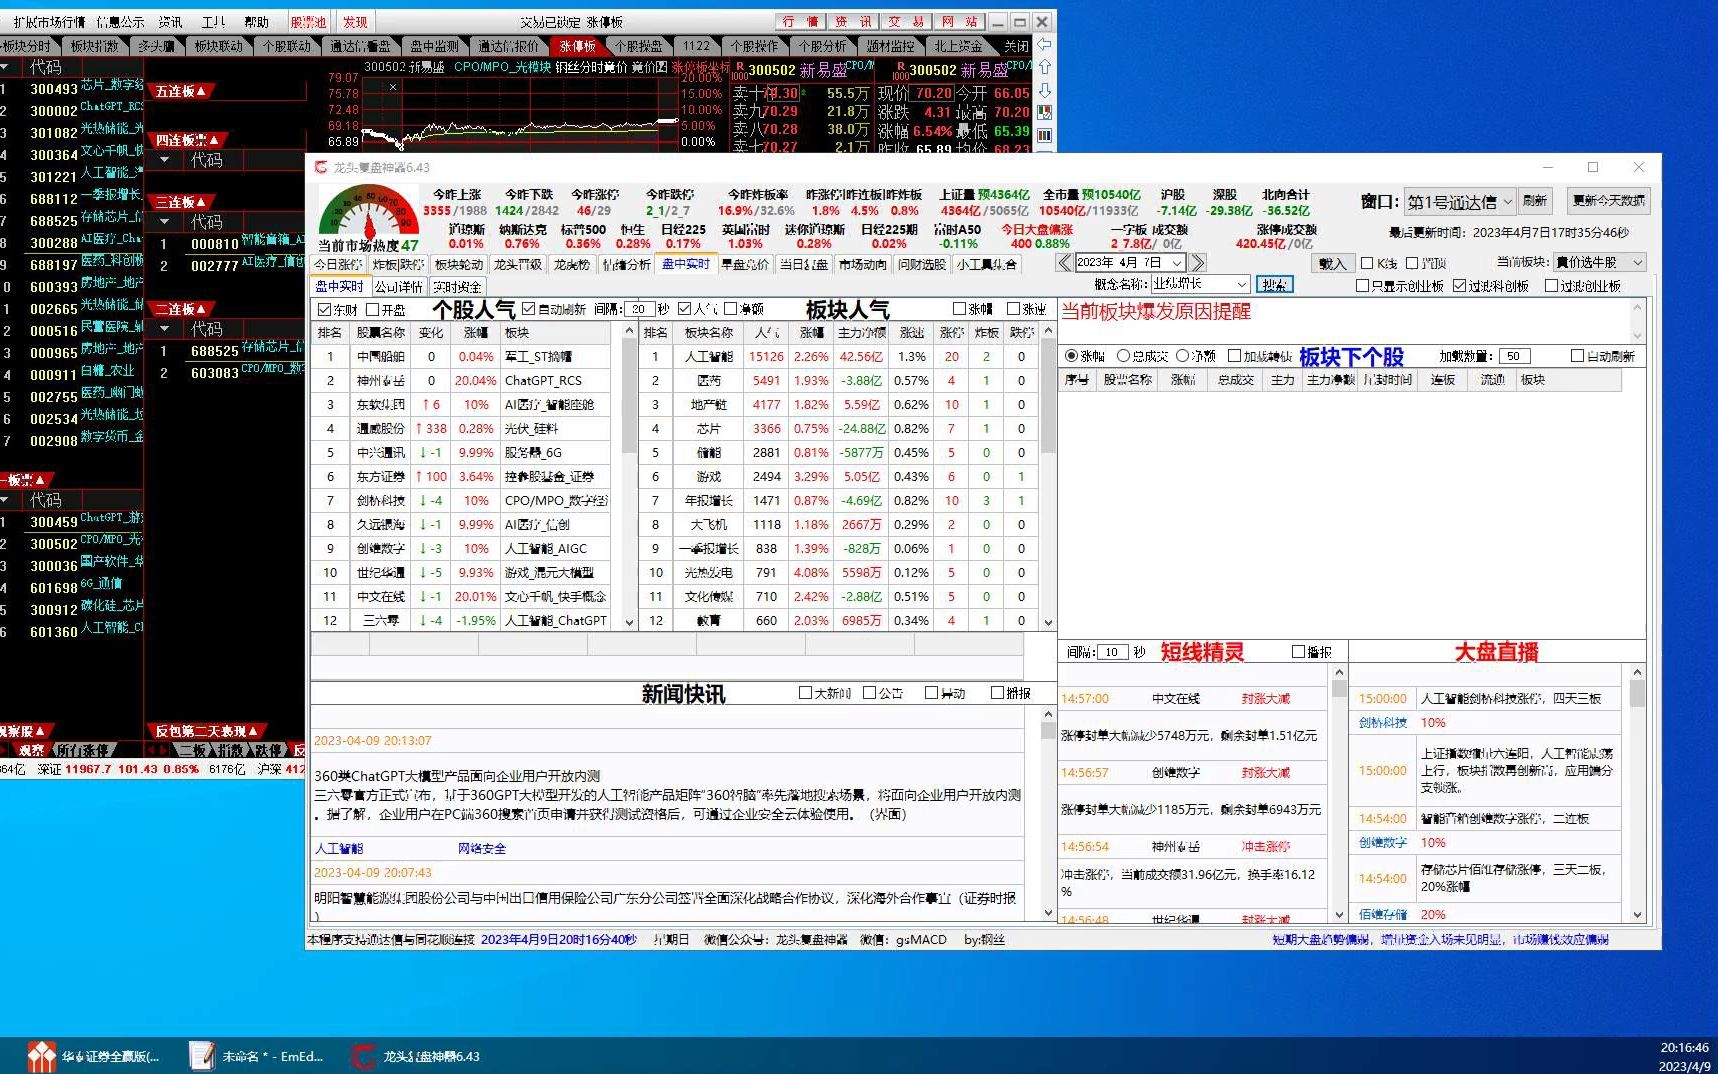Open the date picker dropdown 2023年4月7日
Viewport: 1718px width, 1074px height.
[1177, 263]
